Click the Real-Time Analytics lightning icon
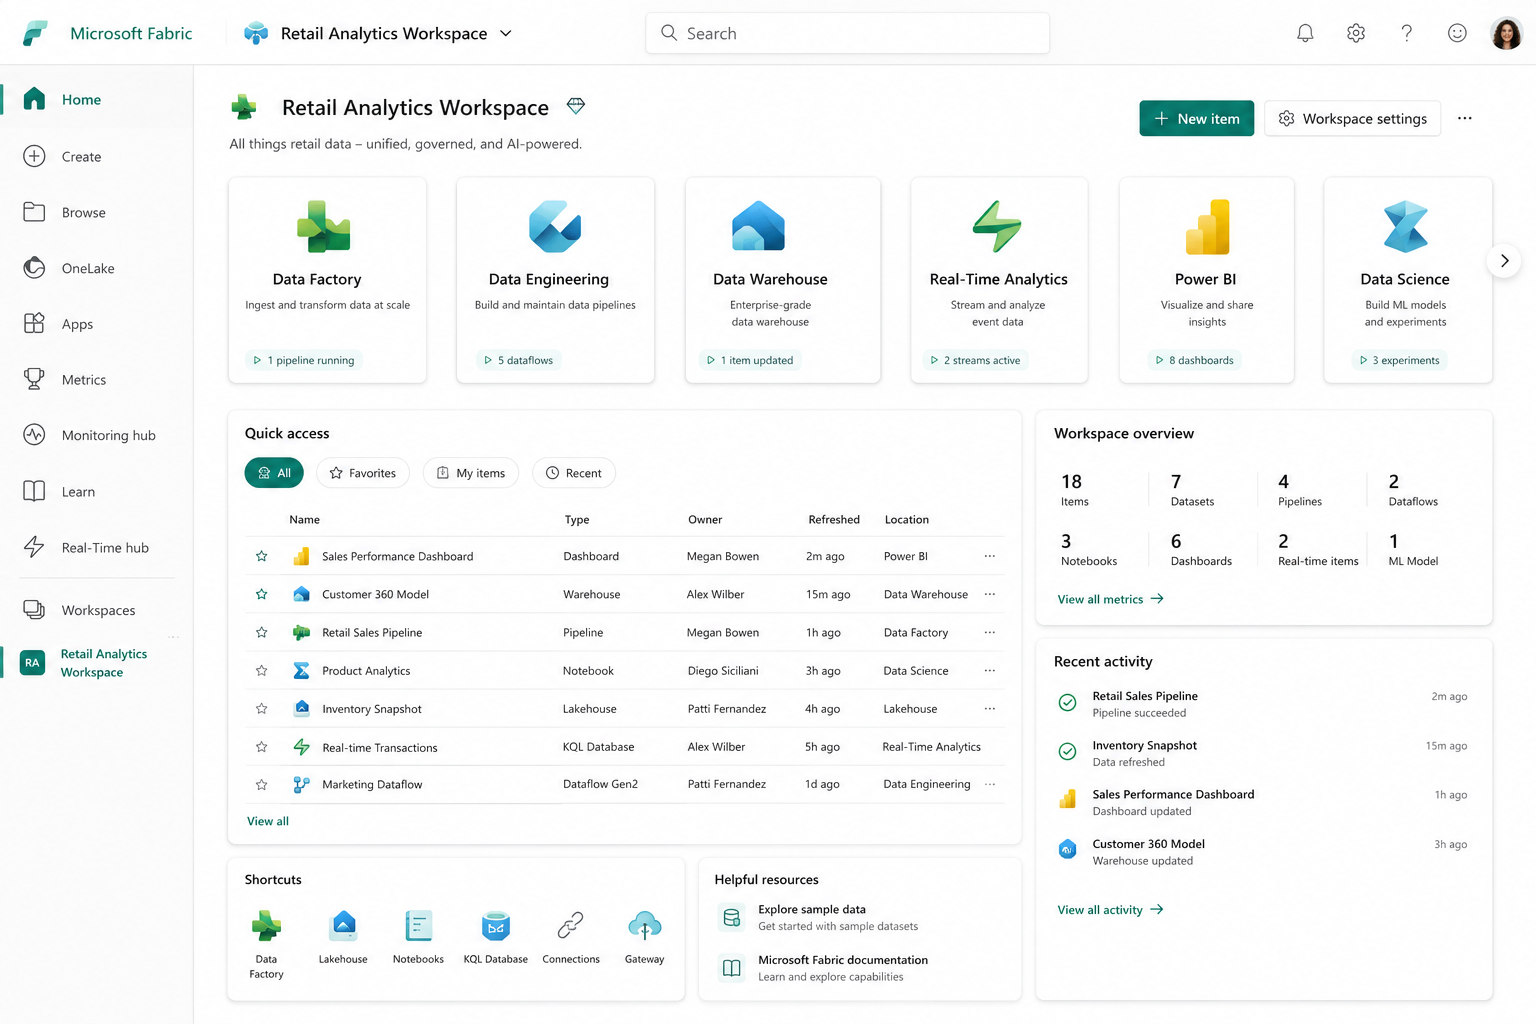 click(997, 226)
